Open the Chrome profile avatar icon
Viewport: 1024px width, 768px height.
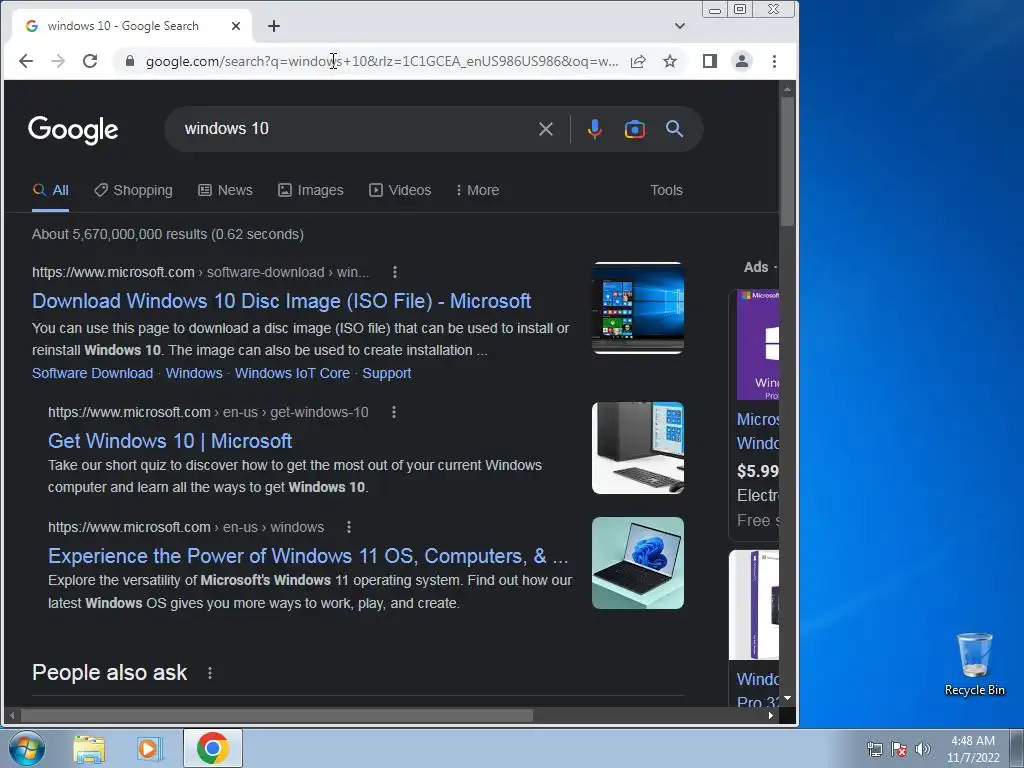coord(742,61)
